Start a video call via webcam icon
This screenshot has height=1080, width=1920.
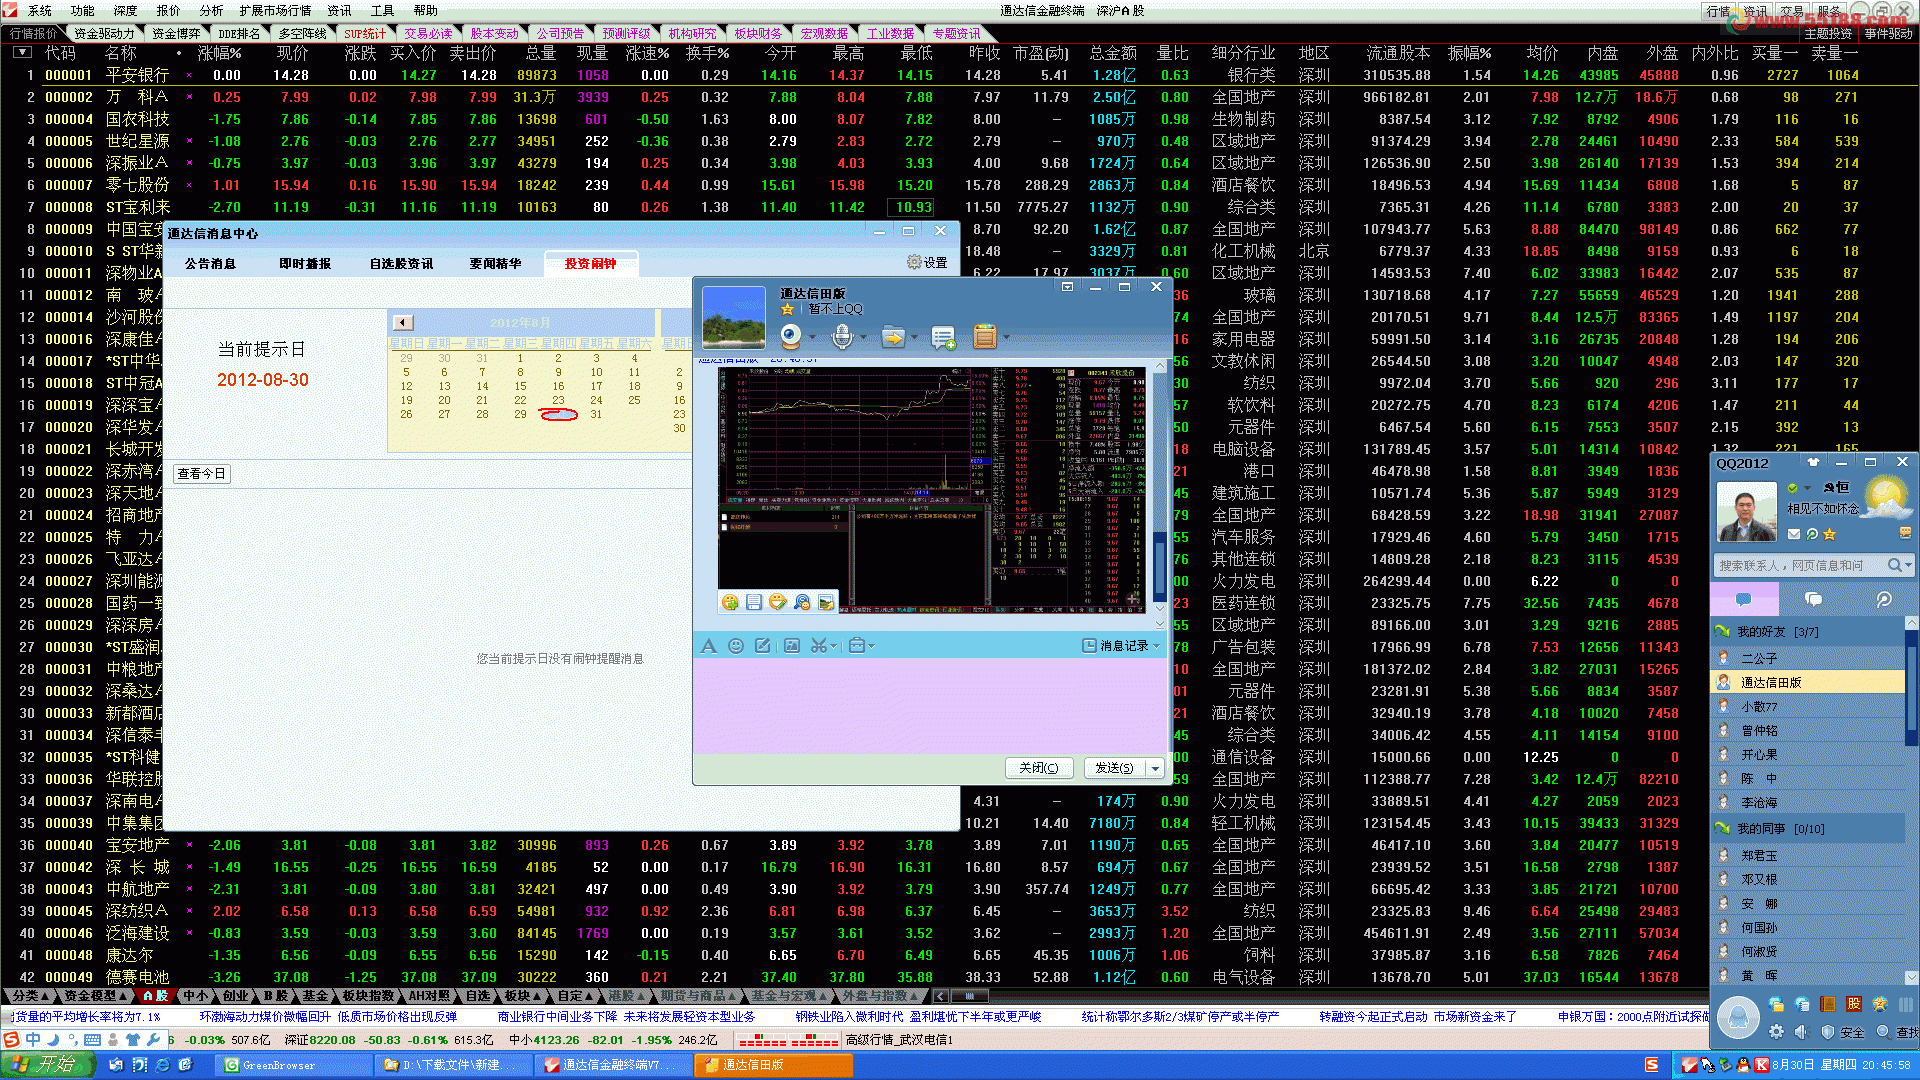click(791, 337)
